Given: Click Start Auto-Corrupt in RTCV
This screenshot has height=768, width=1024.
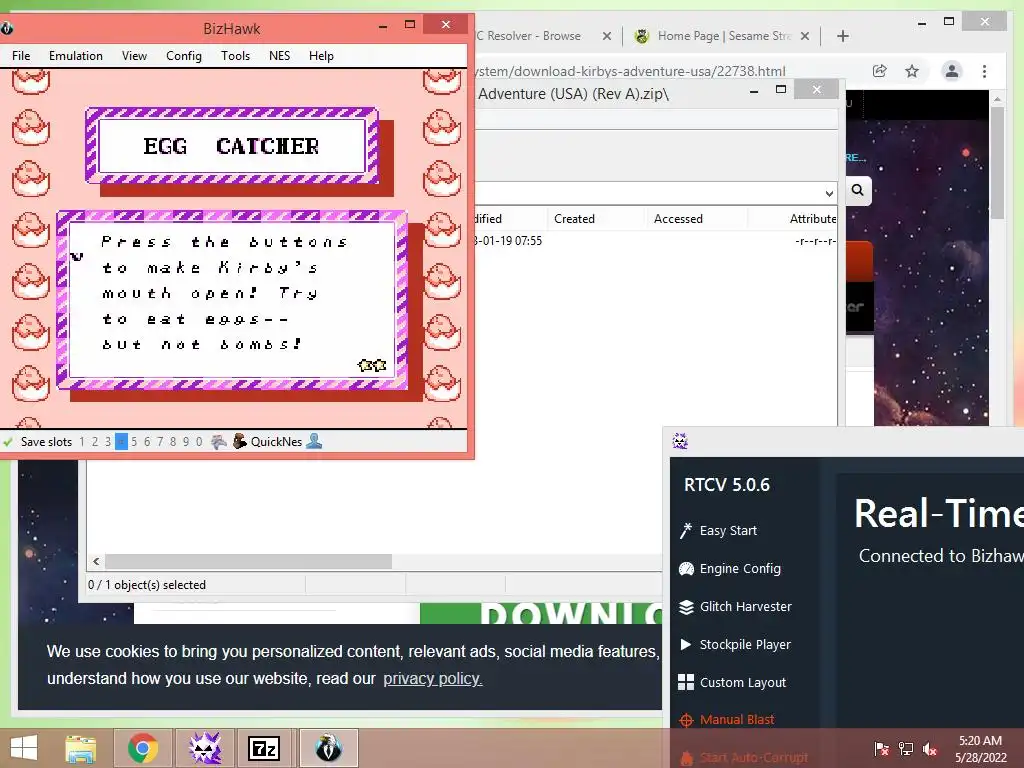Looking at the screenshot, I should click(754, 758).
